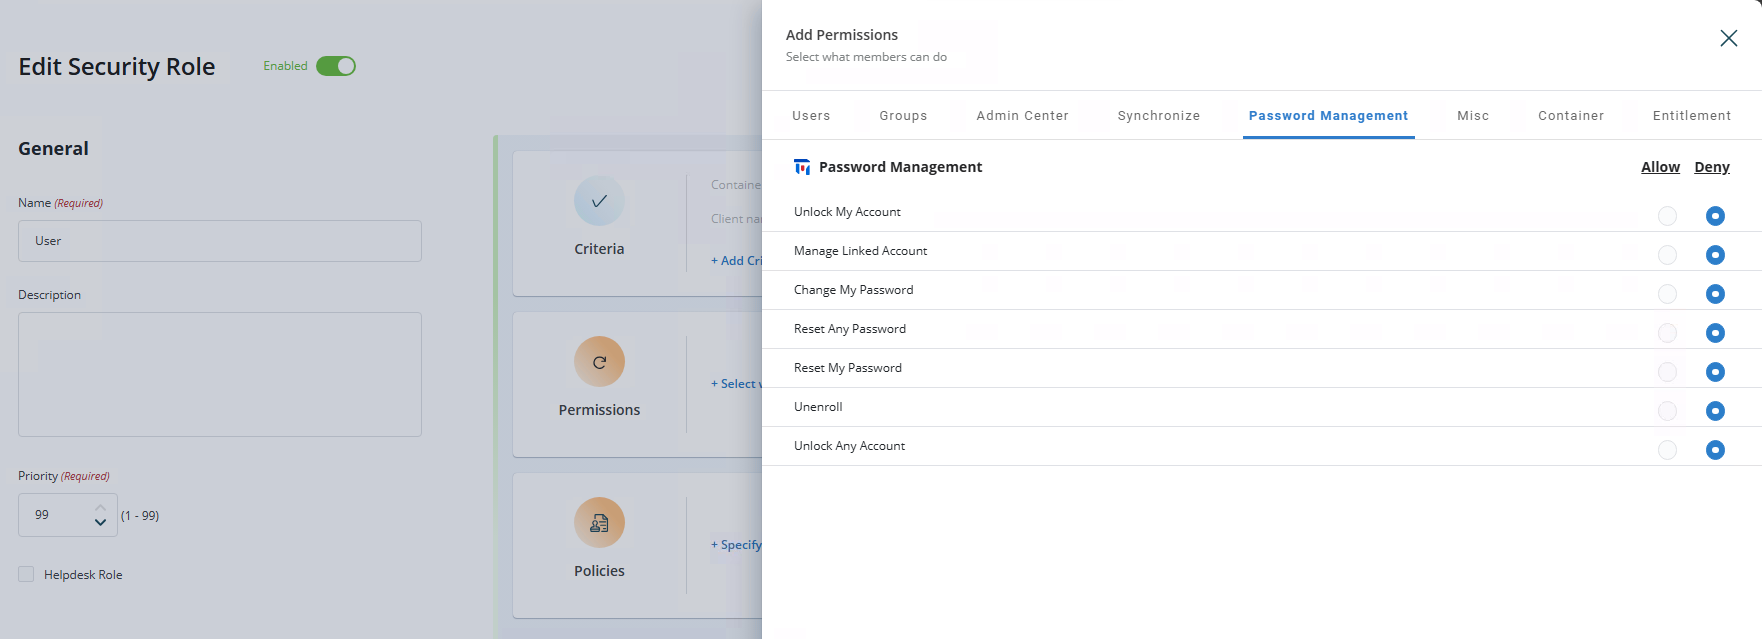Decrease Priority using the down arrow
This screenshot has height=639, width=1762.
click(x=100, y=523)
